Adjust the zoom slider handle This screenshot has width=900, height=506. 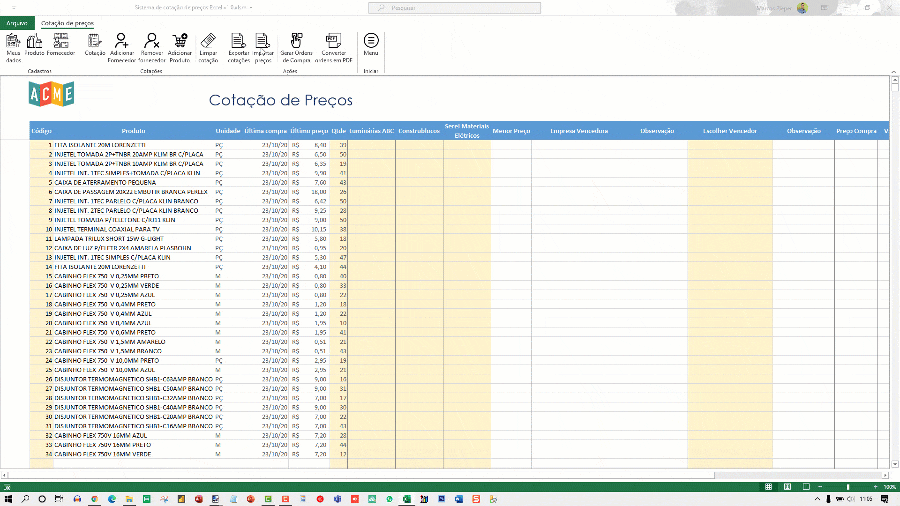point(848,486)
